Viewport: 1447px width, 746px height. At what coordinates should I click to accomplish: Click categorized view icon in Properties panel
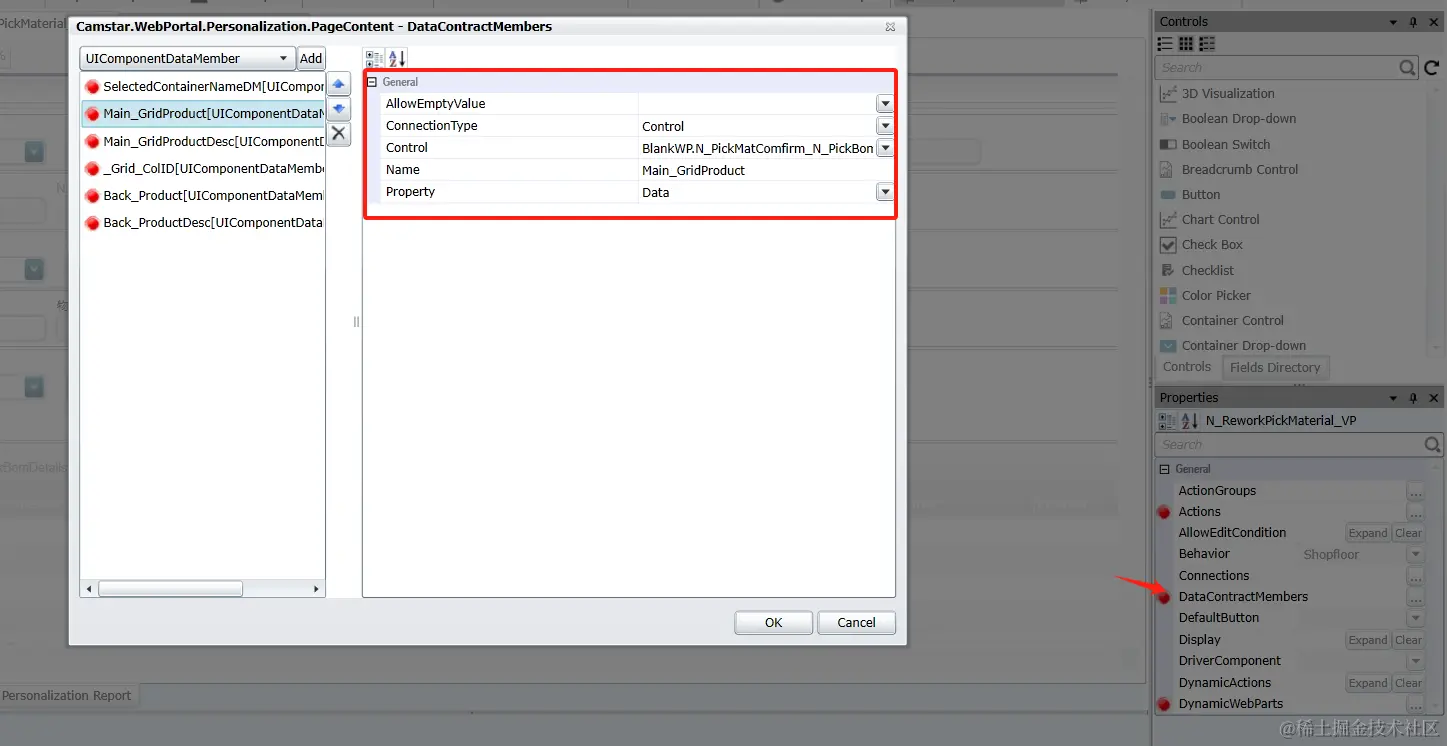pos(1167,421)
